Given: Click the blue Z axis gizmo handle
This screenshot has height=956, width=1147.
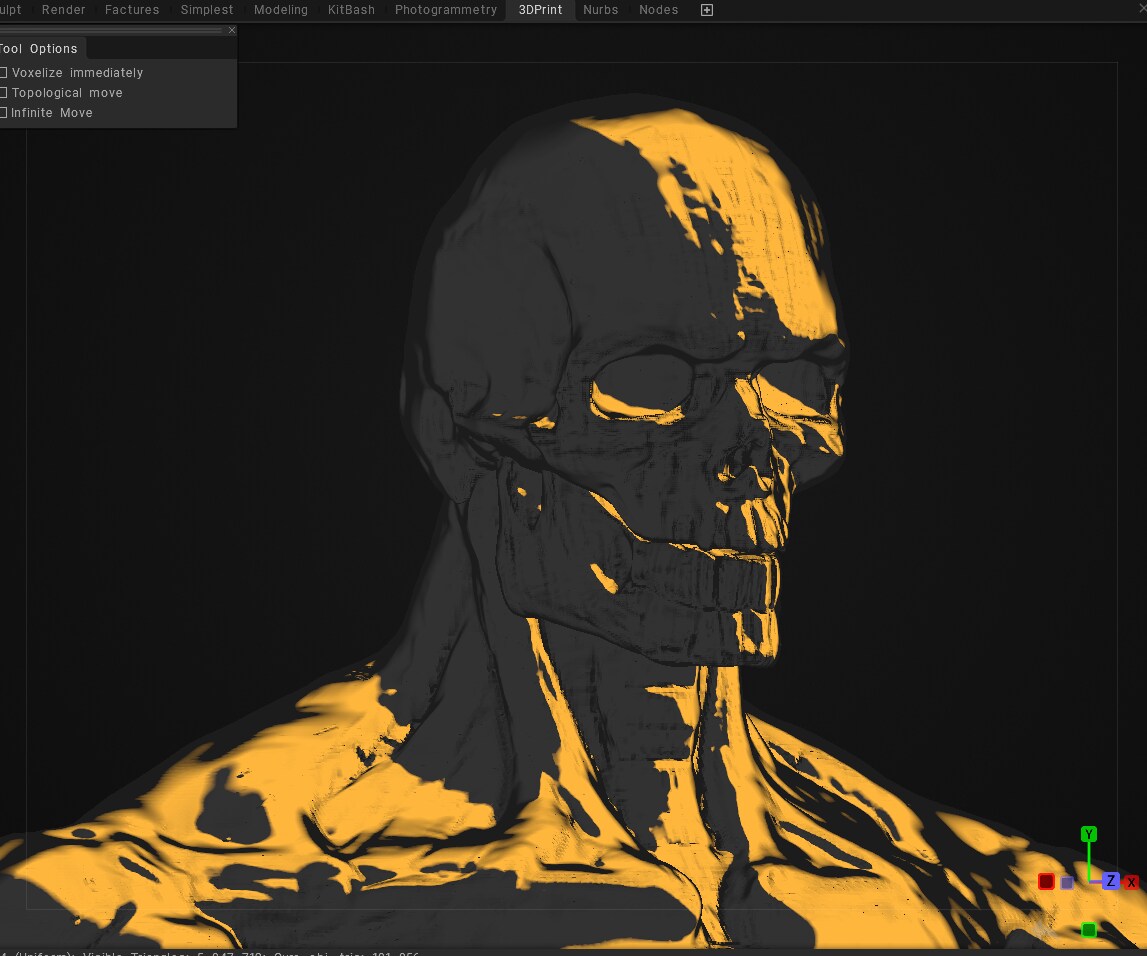Looking at the screenshot, I should (x=1110, y=881).
